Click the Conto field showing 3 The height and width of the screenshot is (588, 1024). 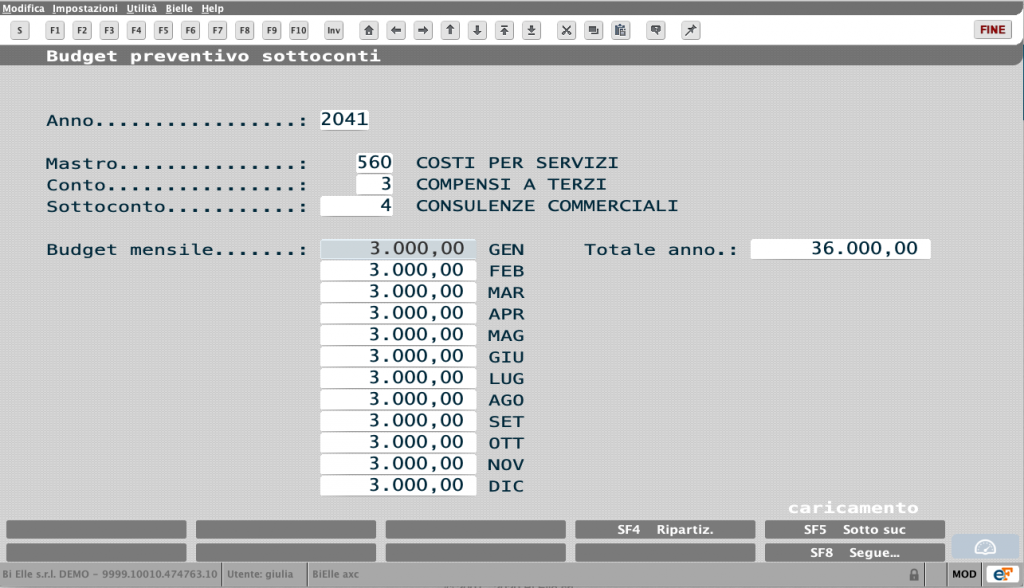click(x=374, y=184)
